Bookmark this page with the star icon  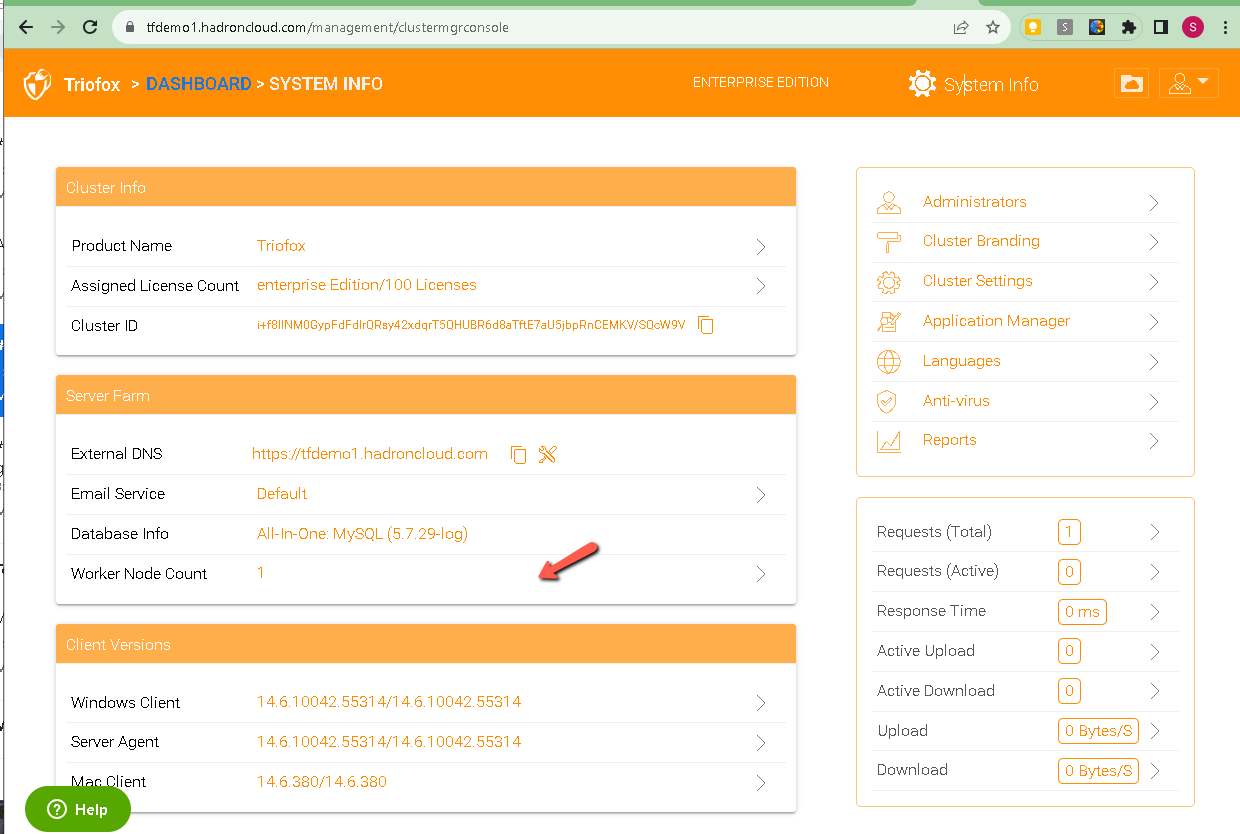993,27
